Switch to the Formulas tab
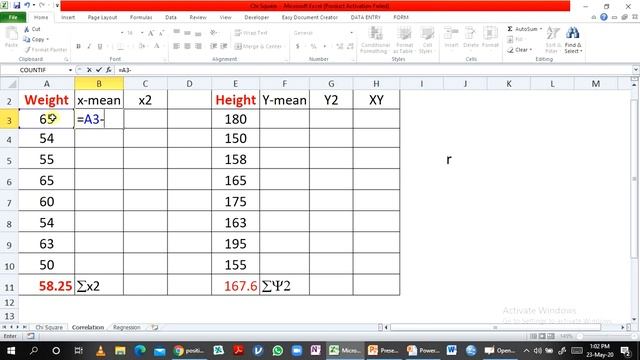Screen dimensions: 640x360 141,17
